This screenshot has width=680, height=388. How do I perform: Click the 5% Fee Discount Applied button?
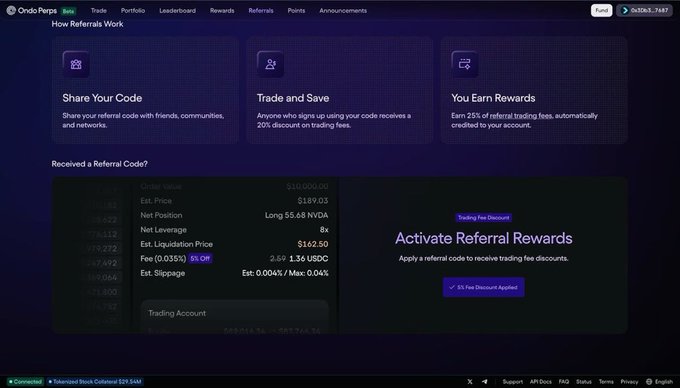click(x=484, y=287)
